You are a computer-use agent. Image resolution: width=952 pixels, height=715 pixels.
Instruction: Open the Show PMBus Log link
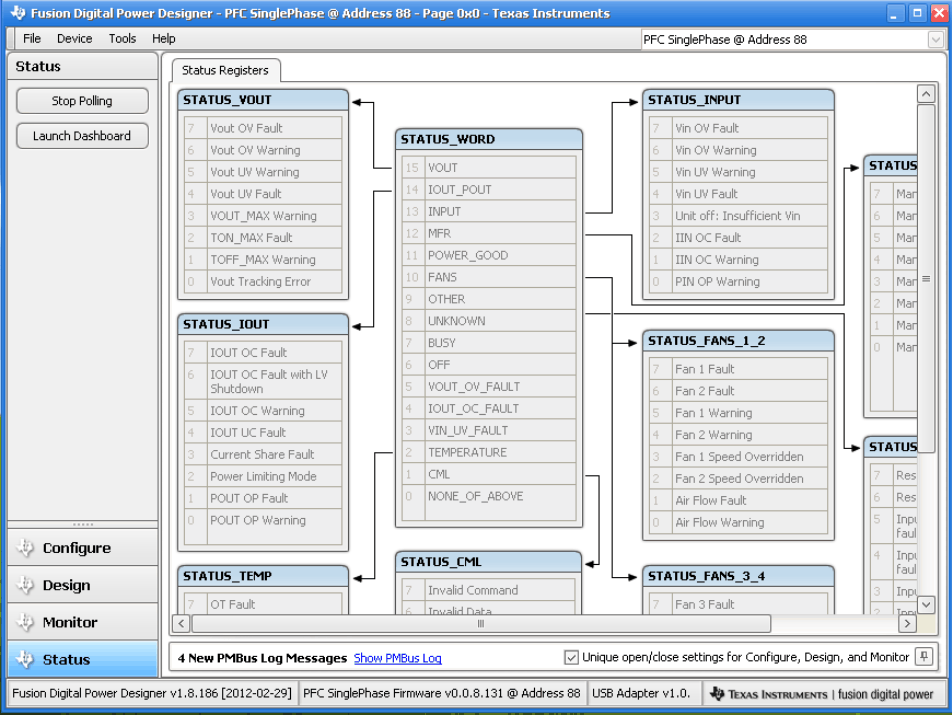coord(397,658)
